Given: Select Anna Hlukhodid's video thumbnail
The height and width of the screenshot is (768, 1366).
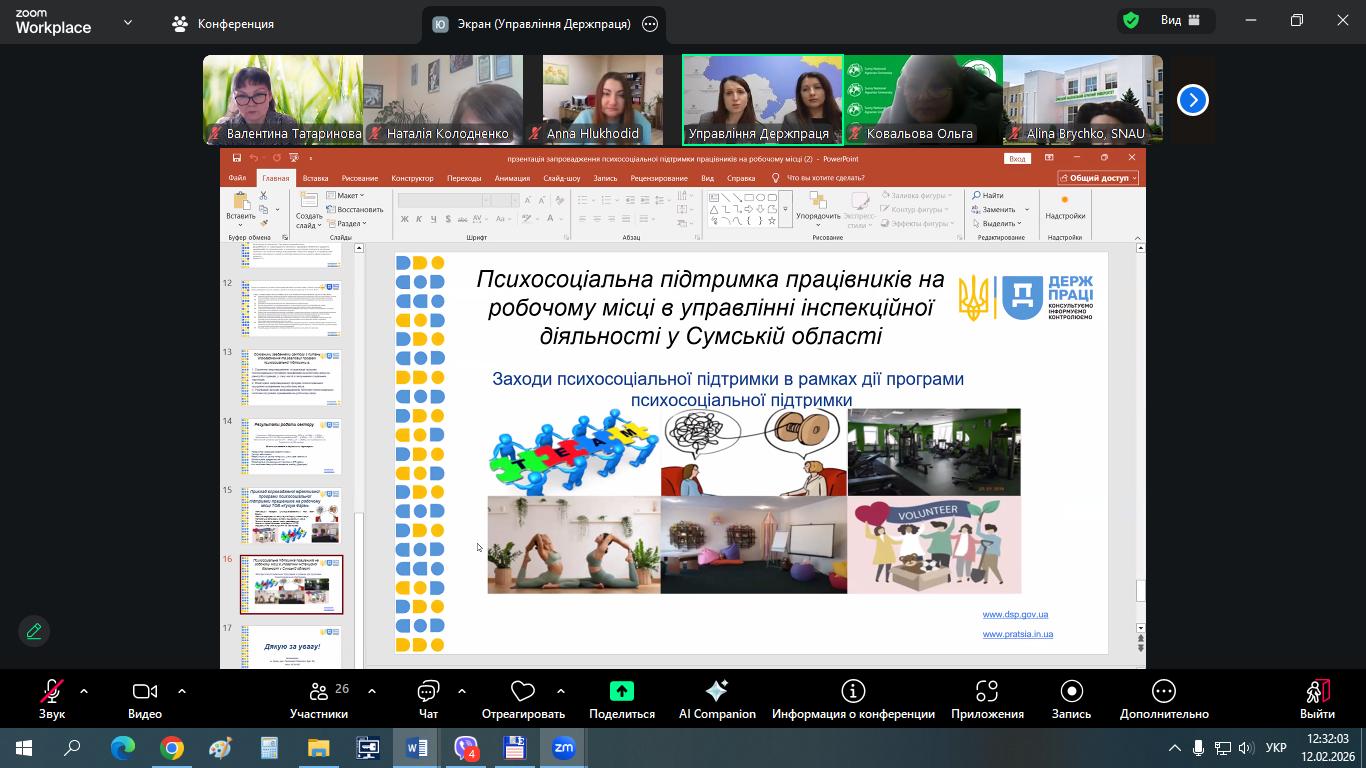Looking at the screenshot, I should point(602,100).
